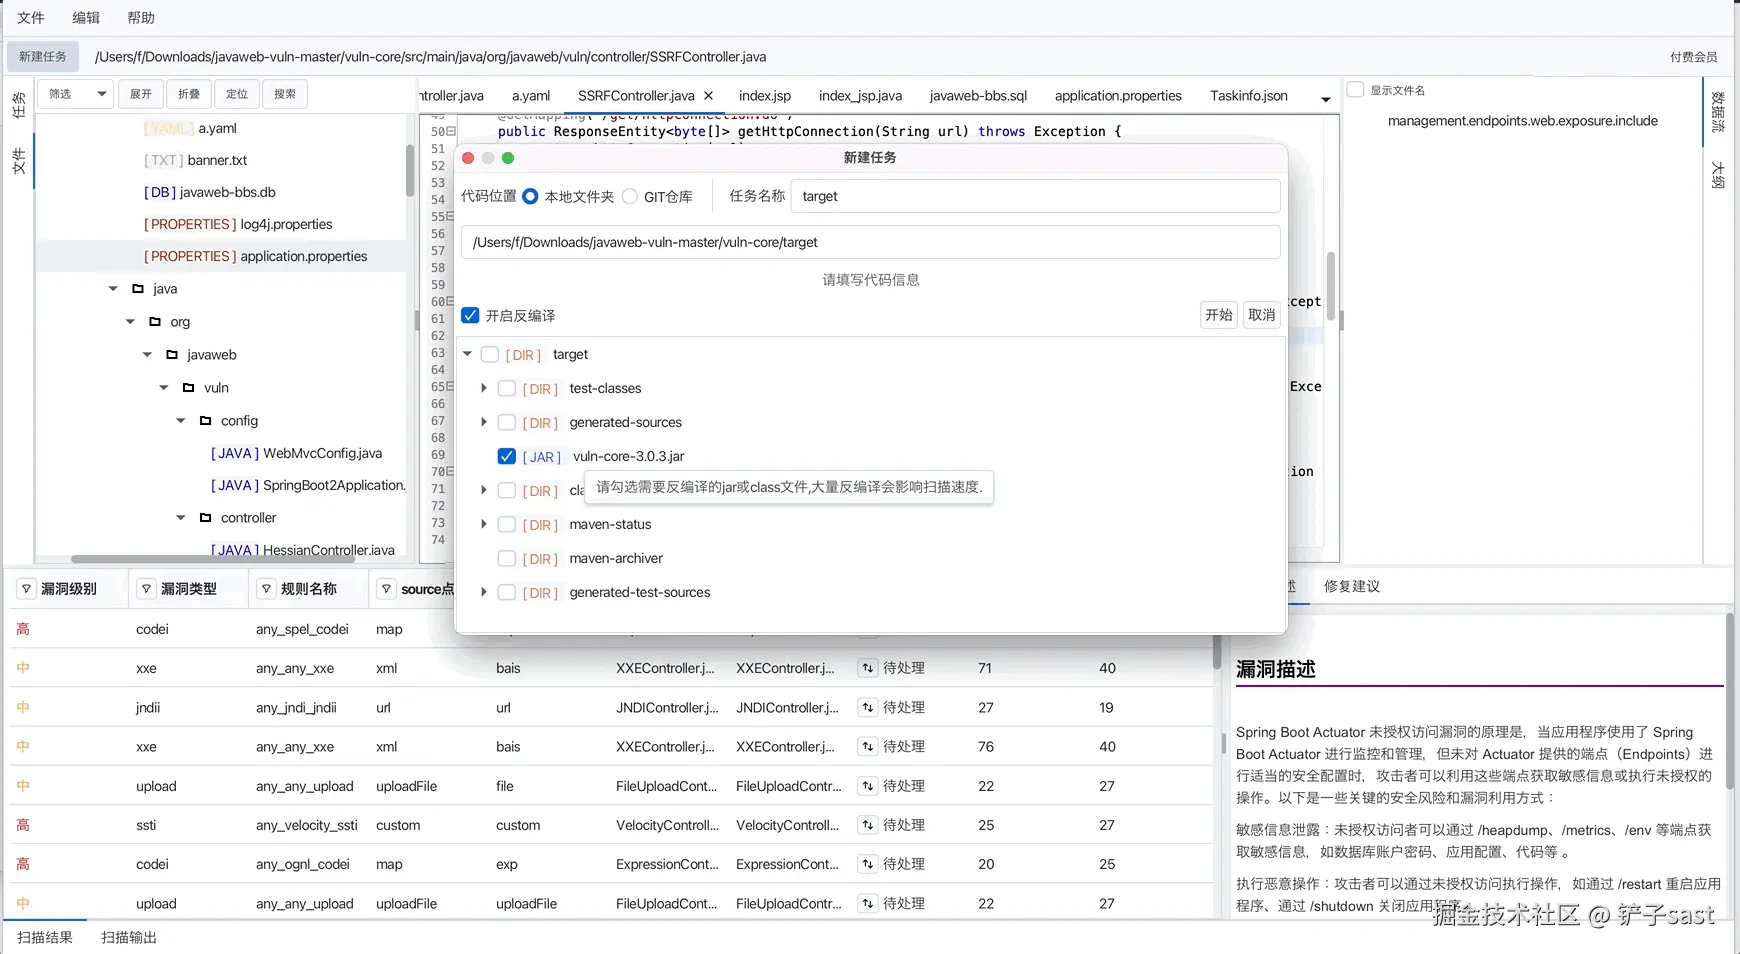This screenshot has width=1740, height=954.
Task: Select the 本地文件夹 radio option
Action: (x=530, y=196)
